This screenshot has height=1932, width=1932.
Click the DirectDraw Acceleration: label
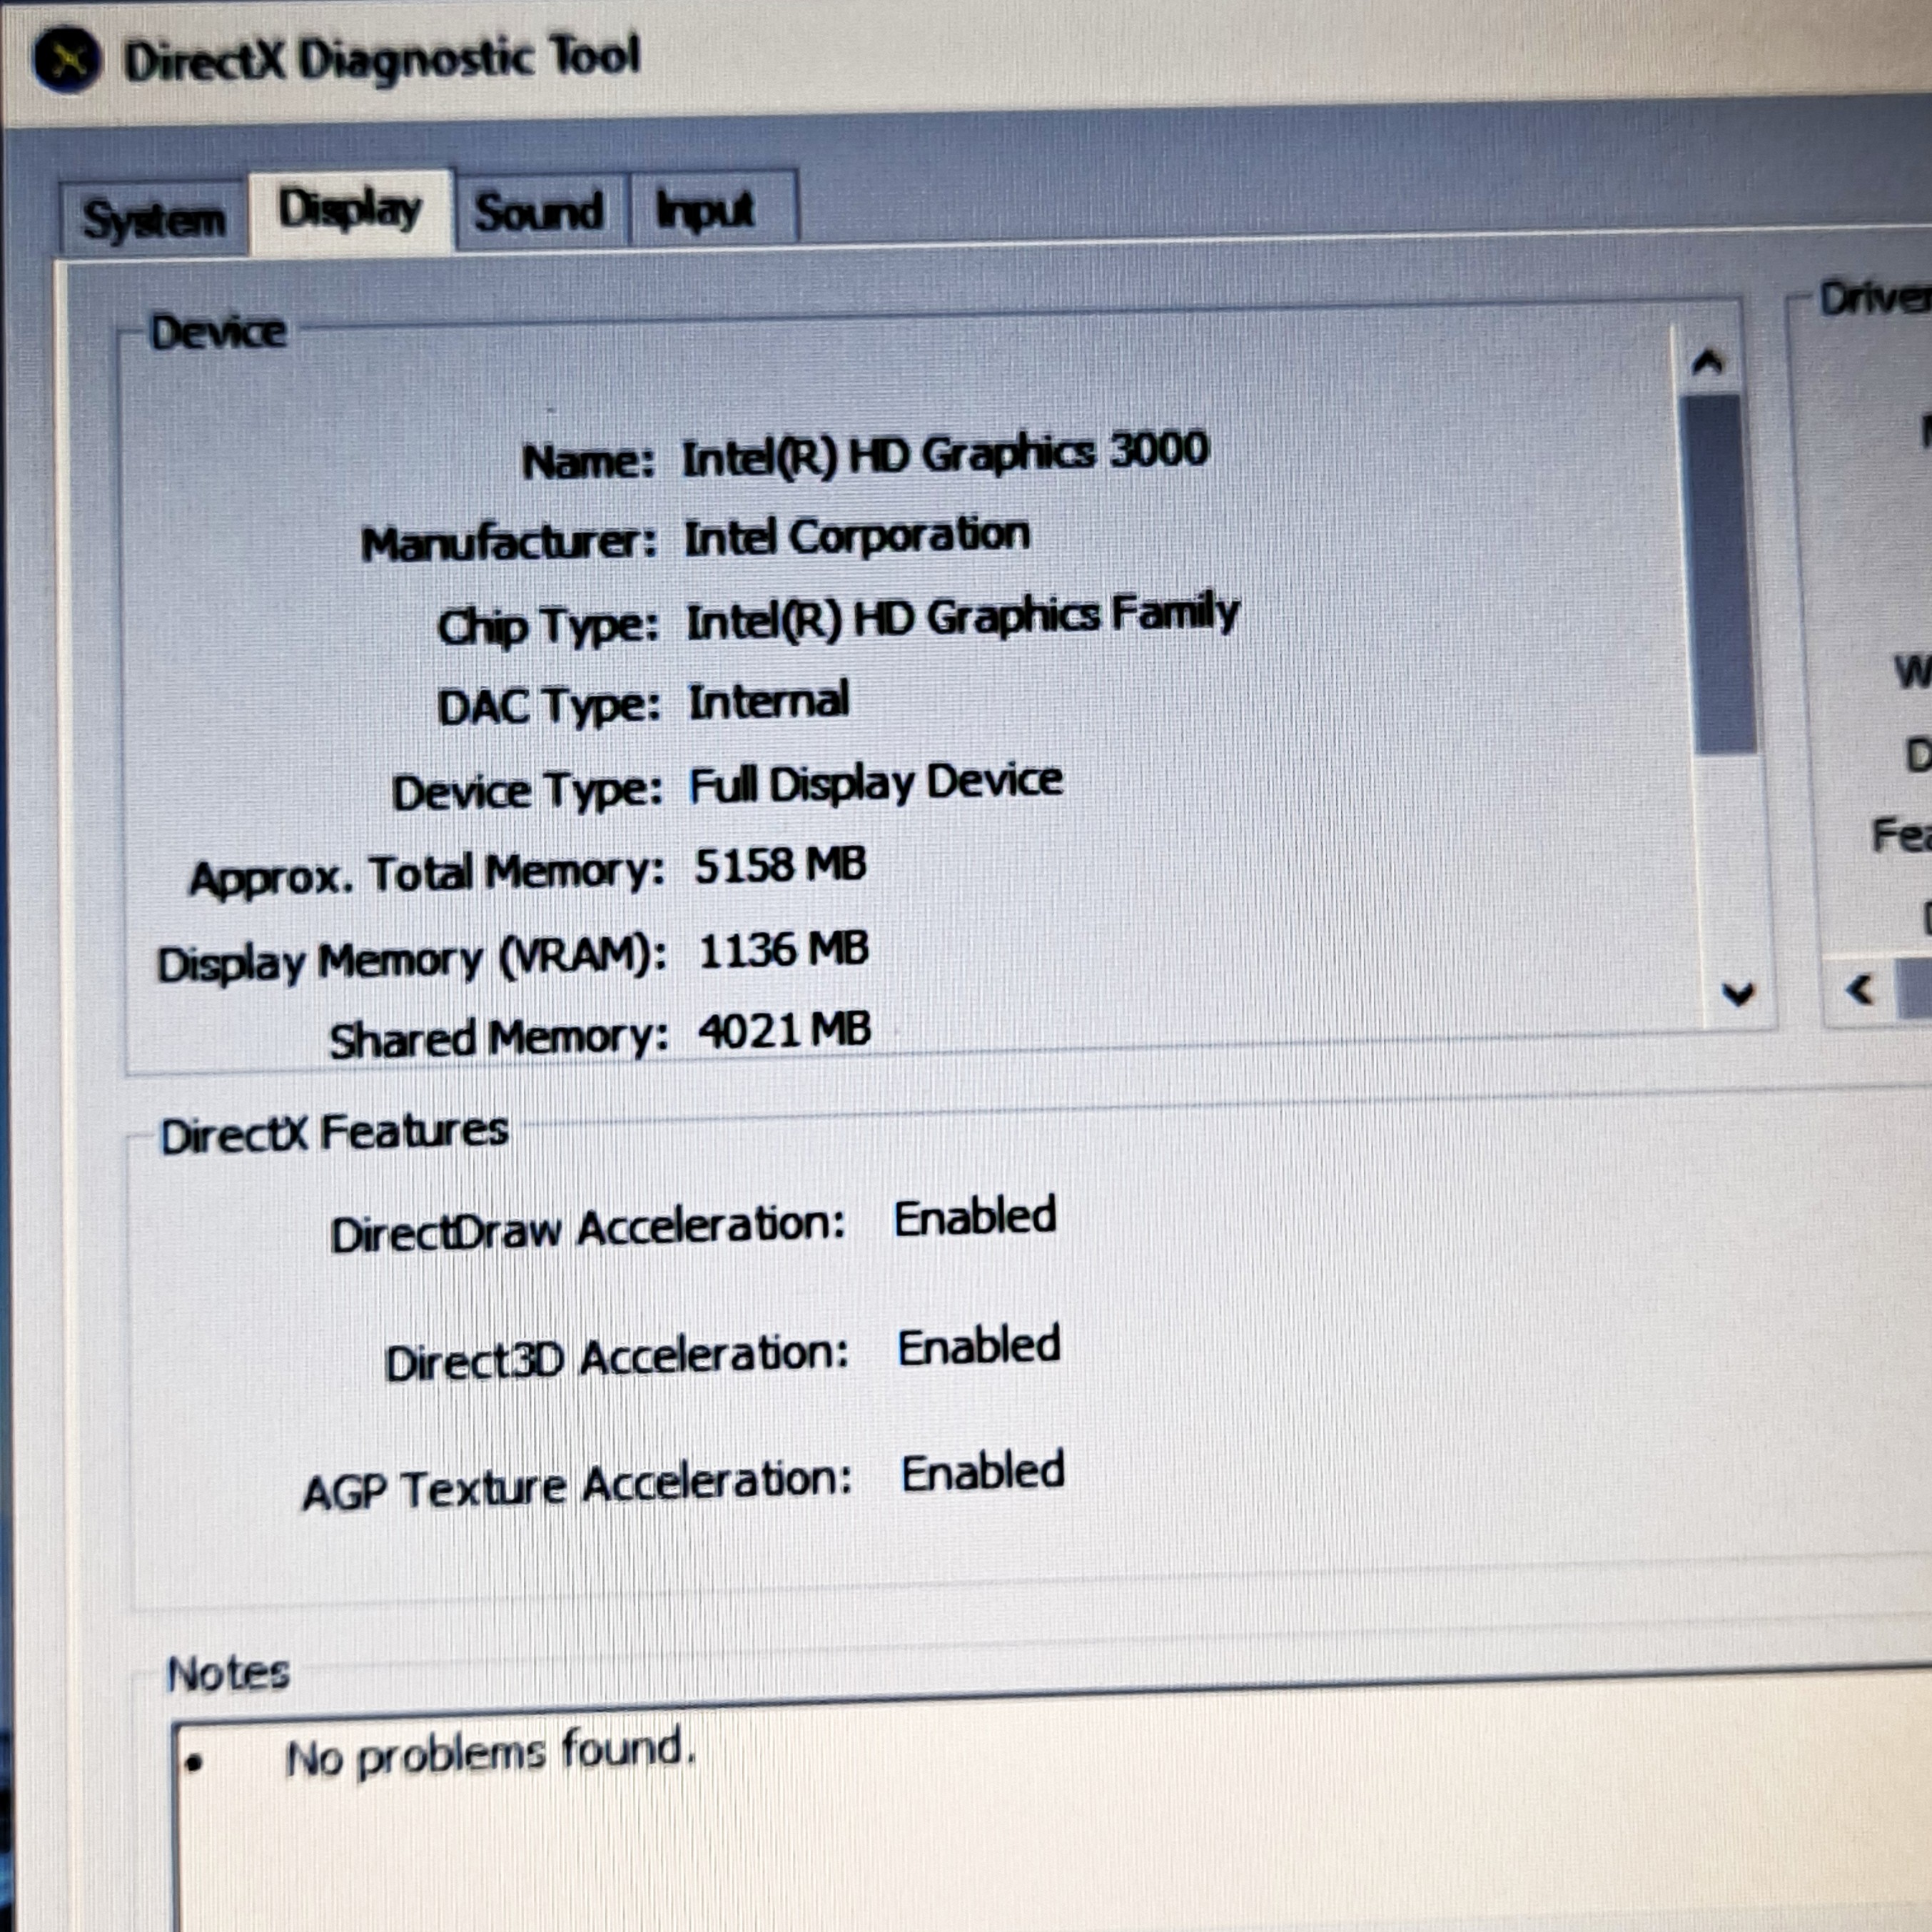(588, 1229)
